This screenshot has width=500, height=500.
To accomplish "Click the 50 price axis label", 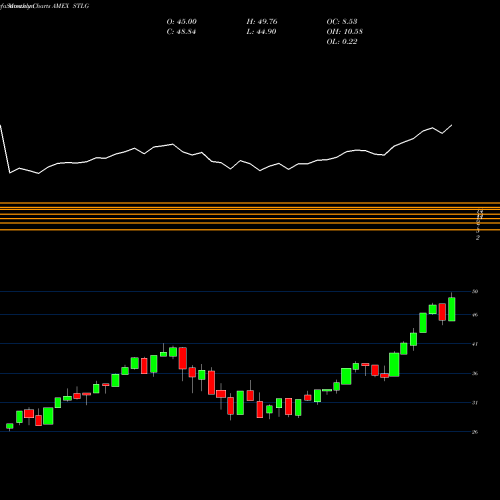I will pyautogui.click(x=475, y=292).
